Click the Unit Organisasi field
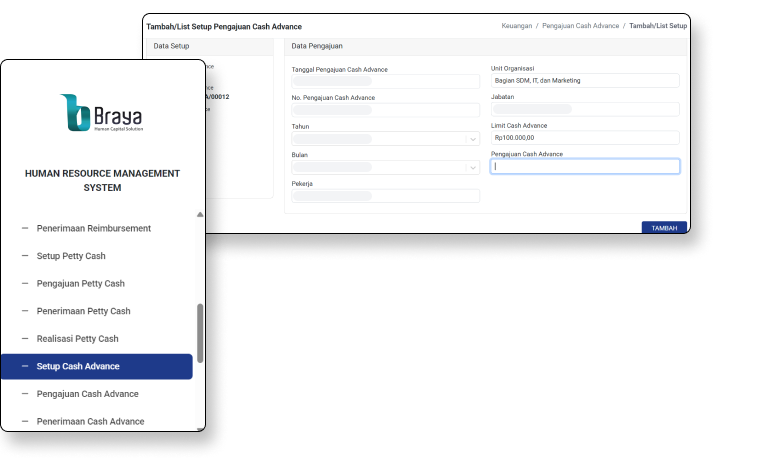 pos(584,81)
